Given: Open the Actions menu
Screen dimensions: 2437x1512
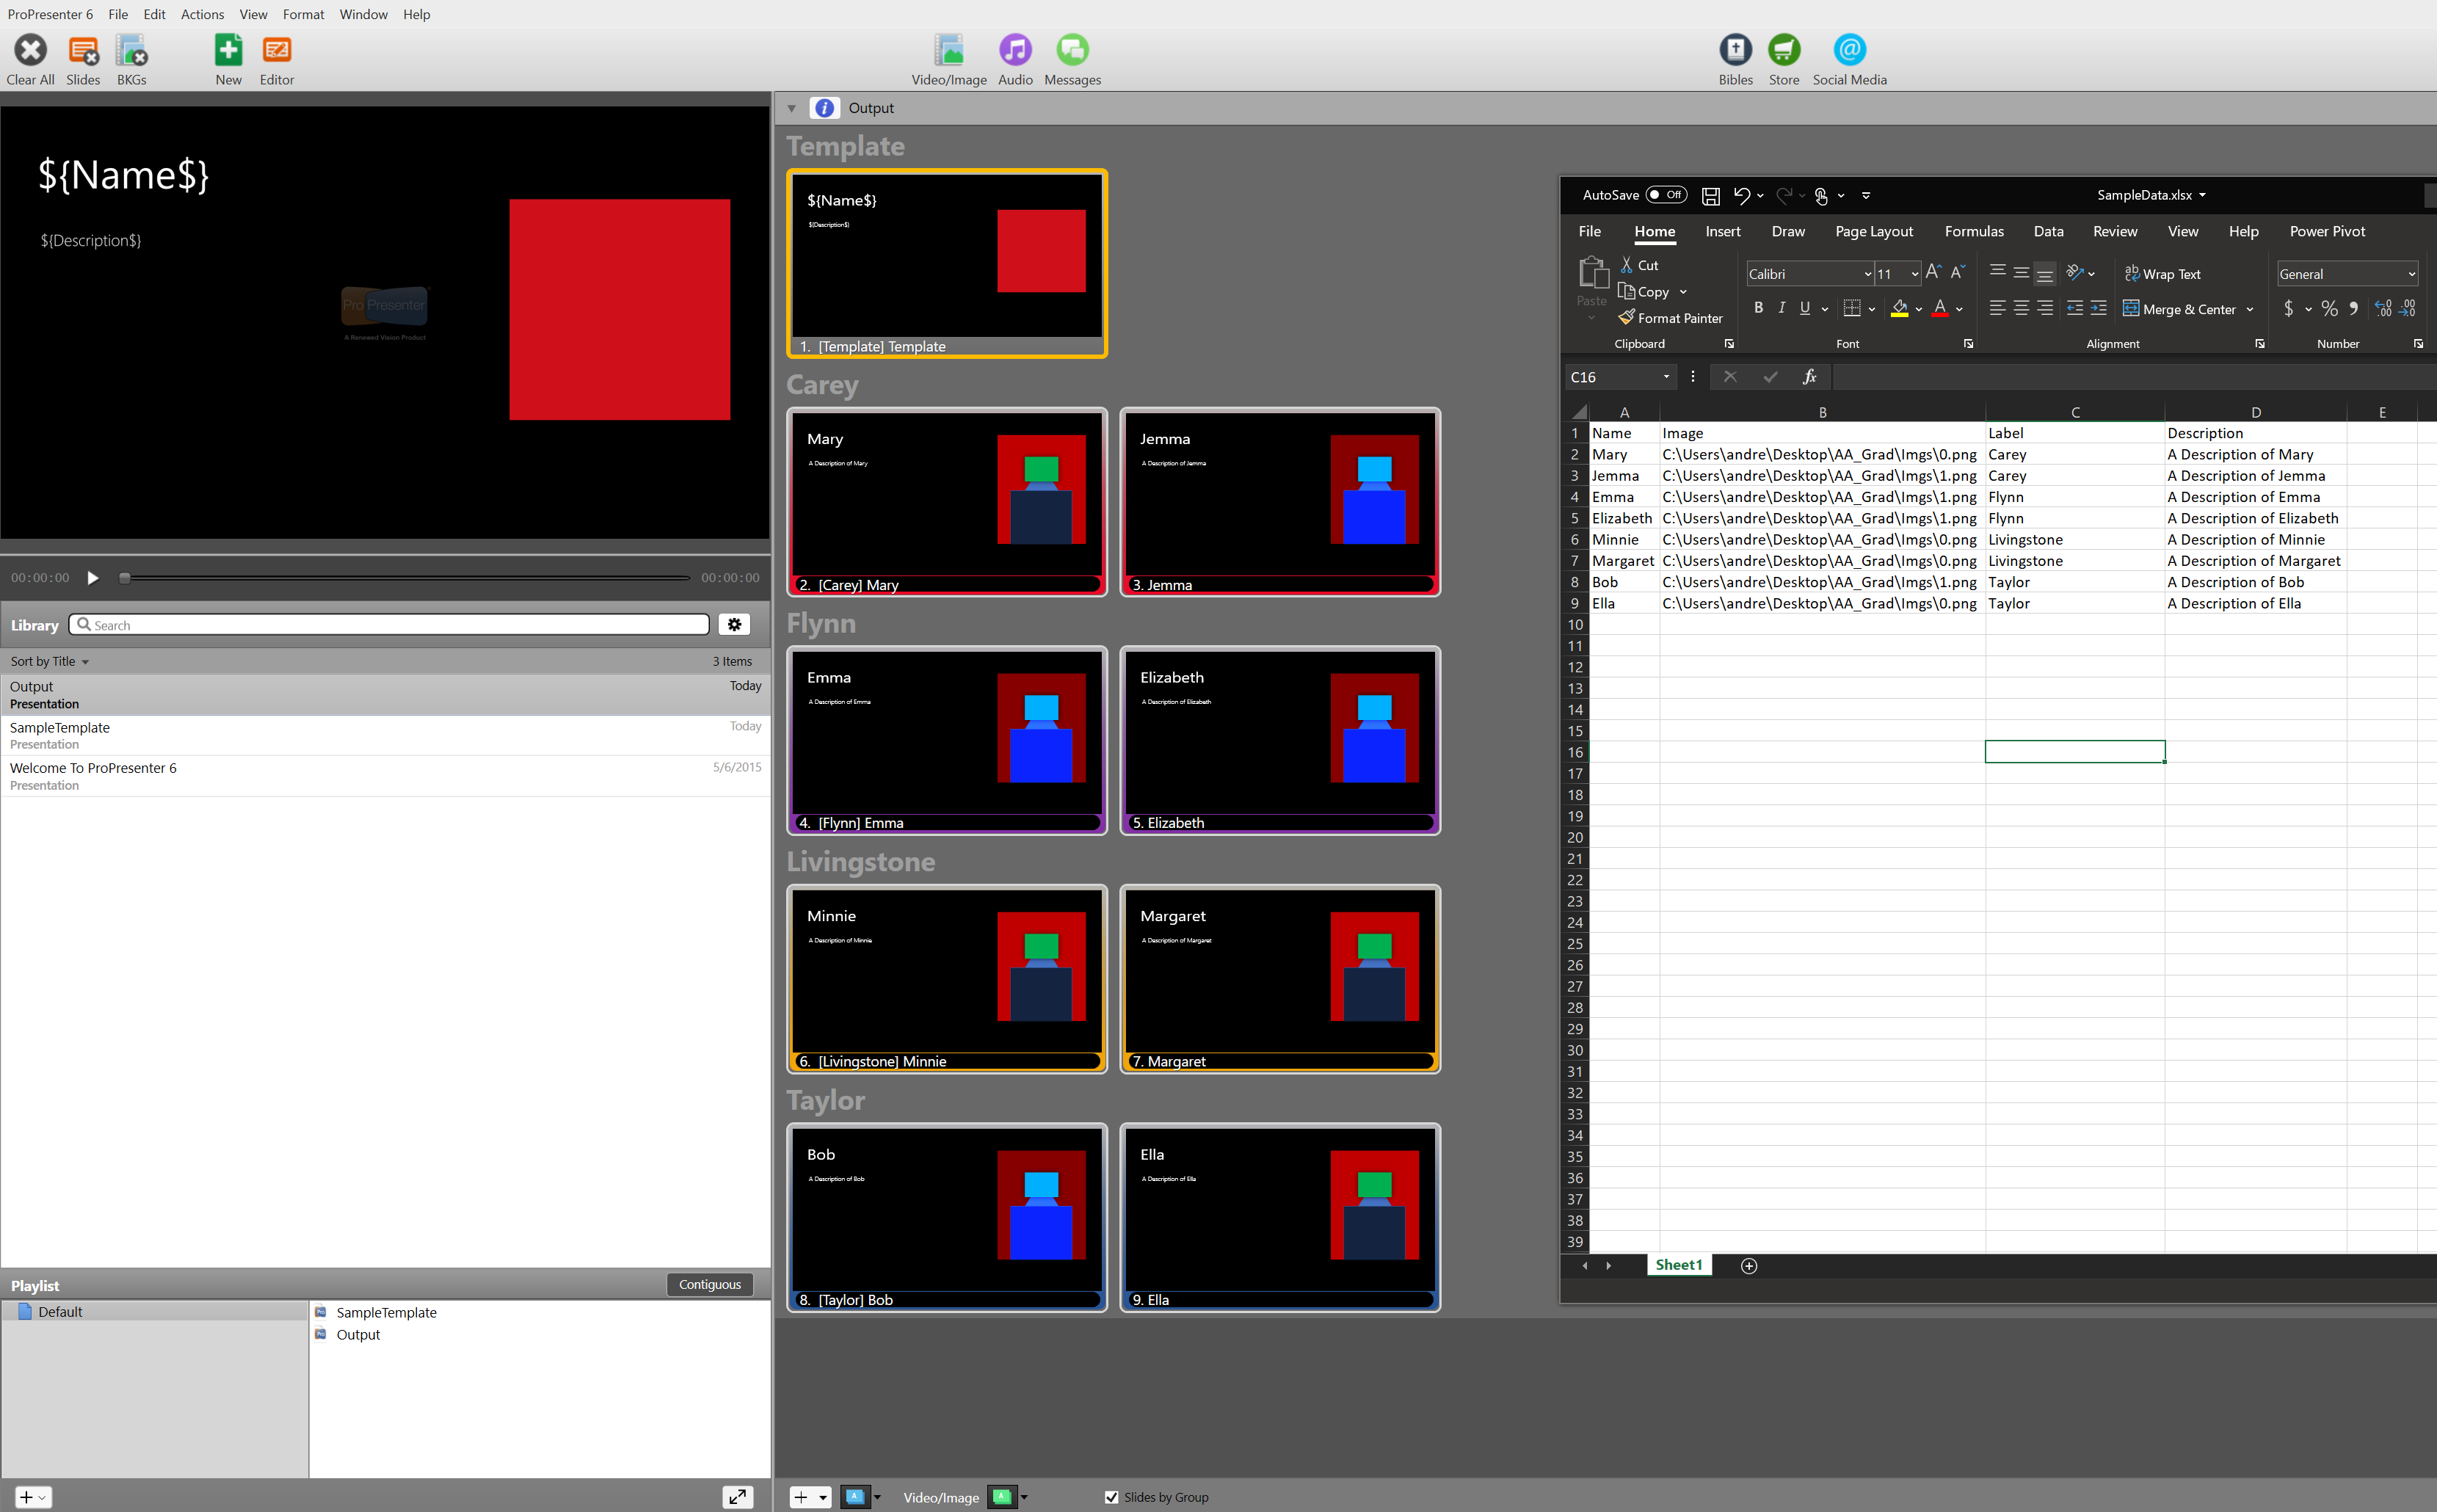Looking at the screenshot, I should tap(202, 14).
